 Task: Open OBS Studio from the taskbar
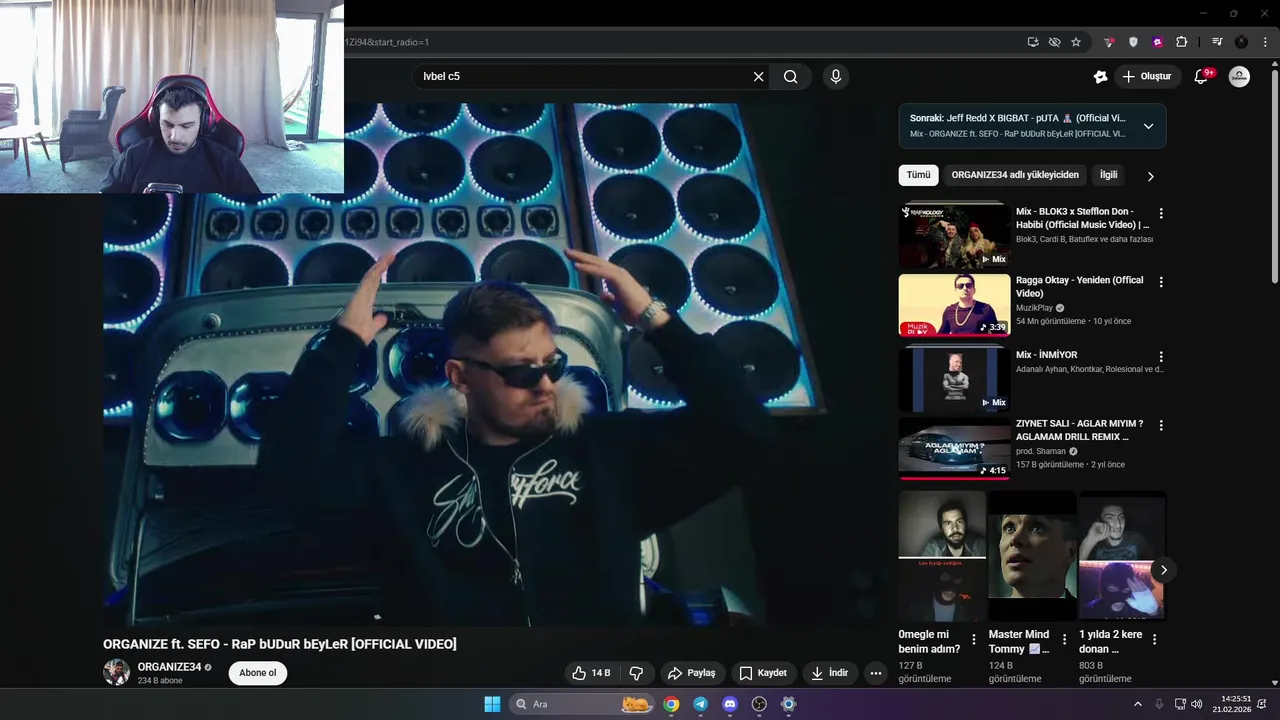[x=759, y=704]
